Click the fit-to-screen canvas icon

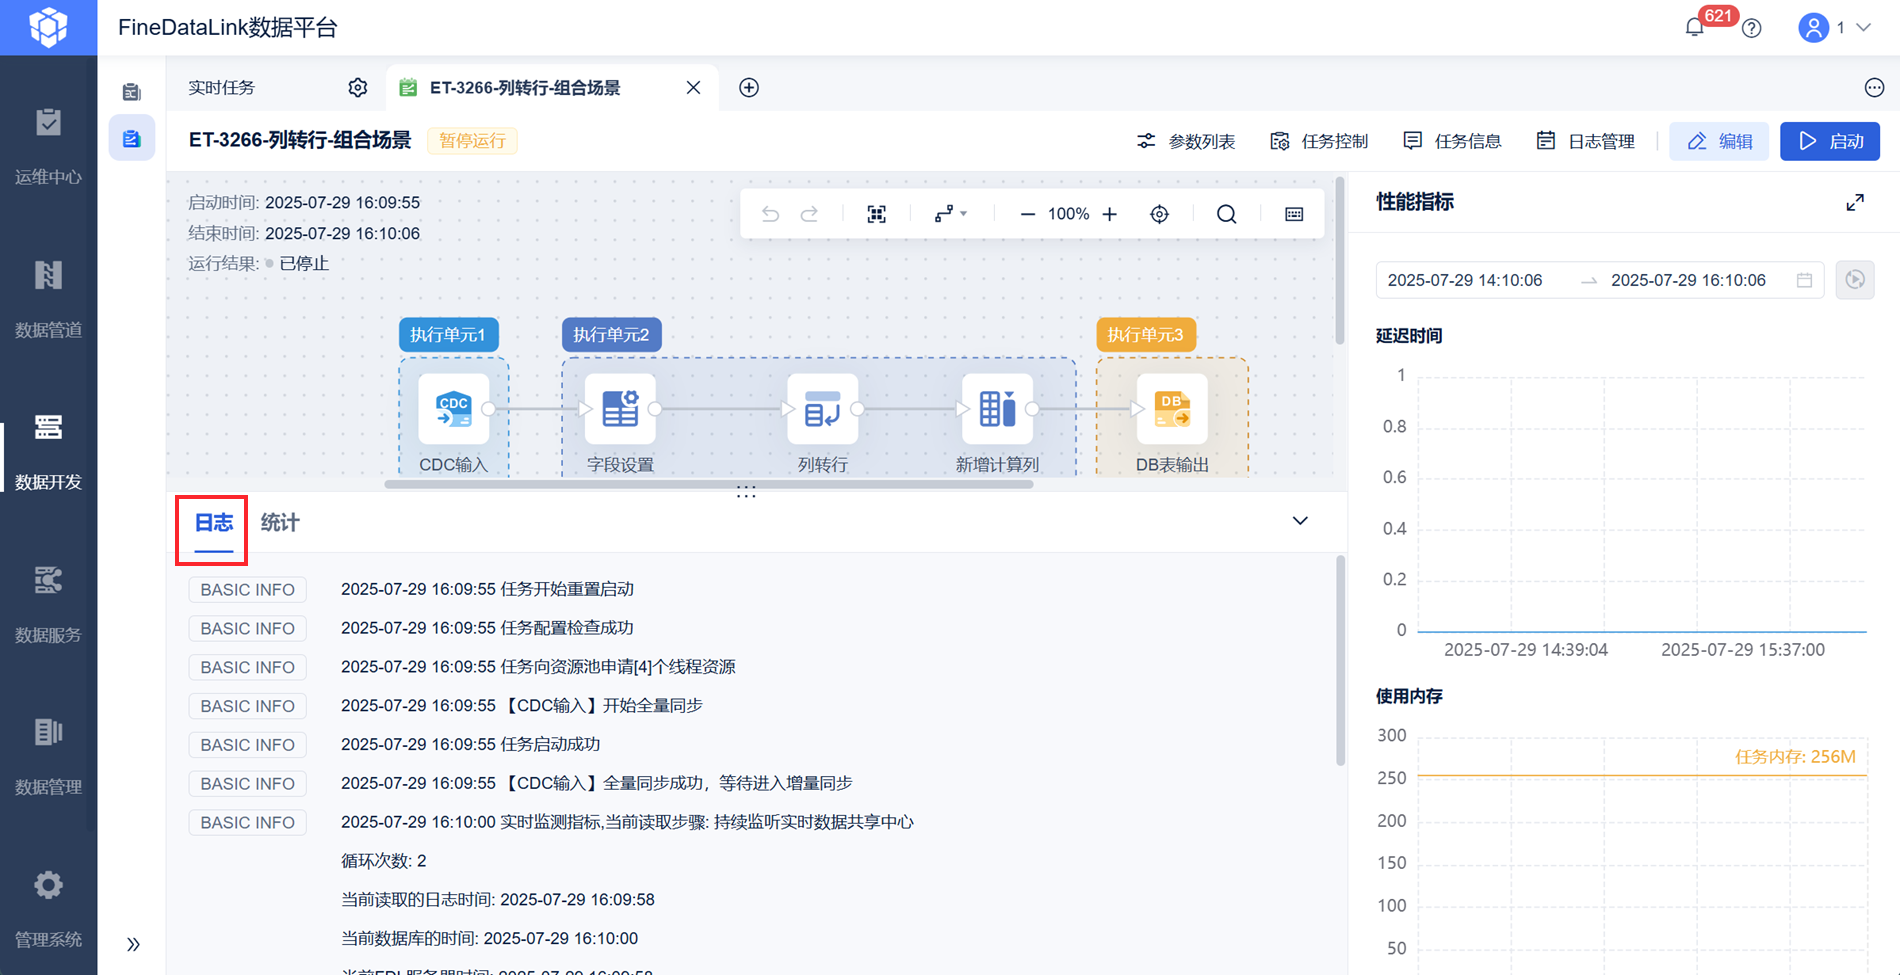(x=877, y=214)
